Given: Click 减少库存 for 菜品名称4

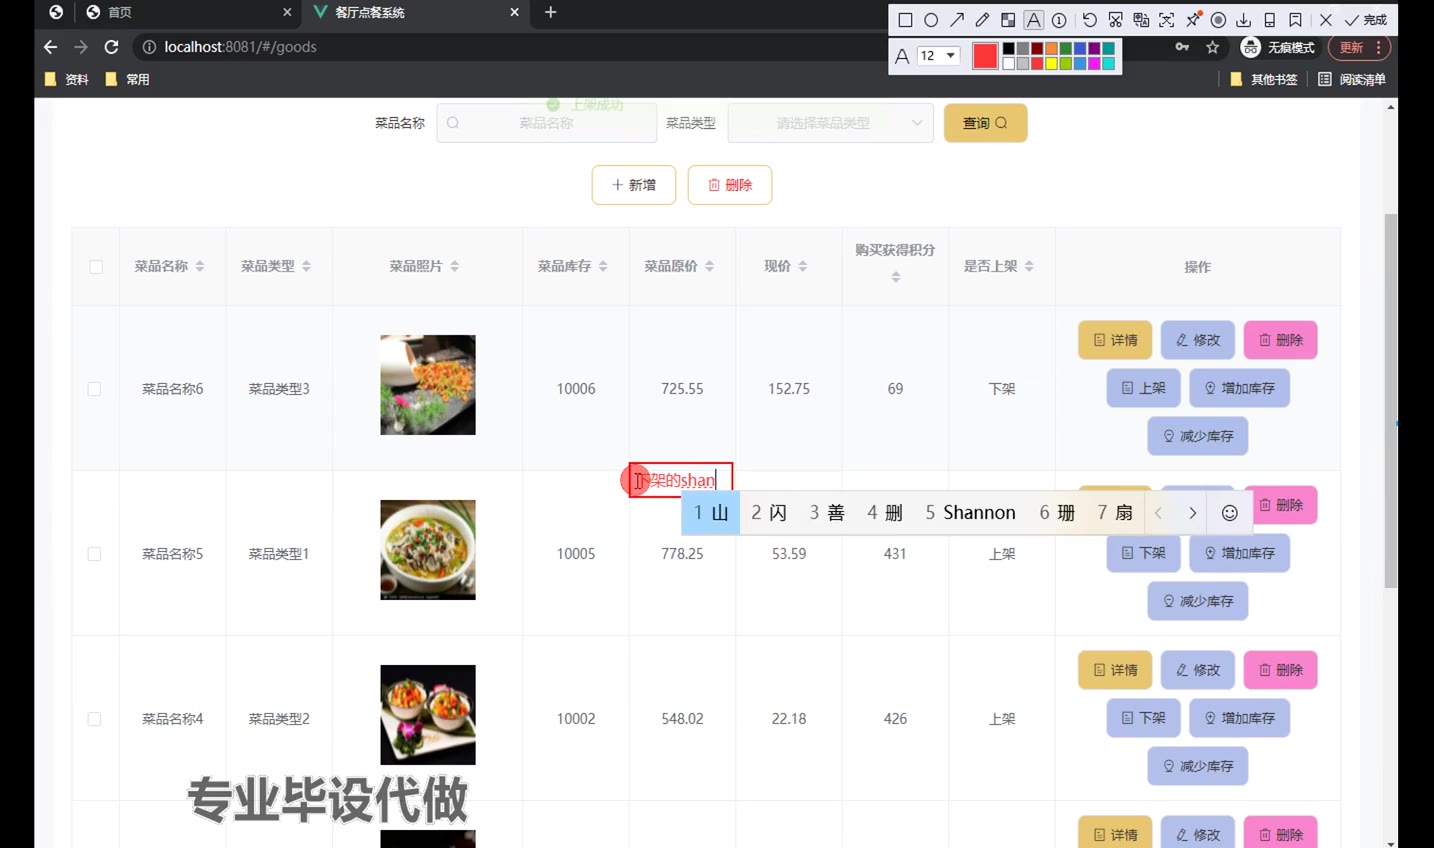Looking at the screenshot, I should pyautogui.click(x=1198, y=766).
